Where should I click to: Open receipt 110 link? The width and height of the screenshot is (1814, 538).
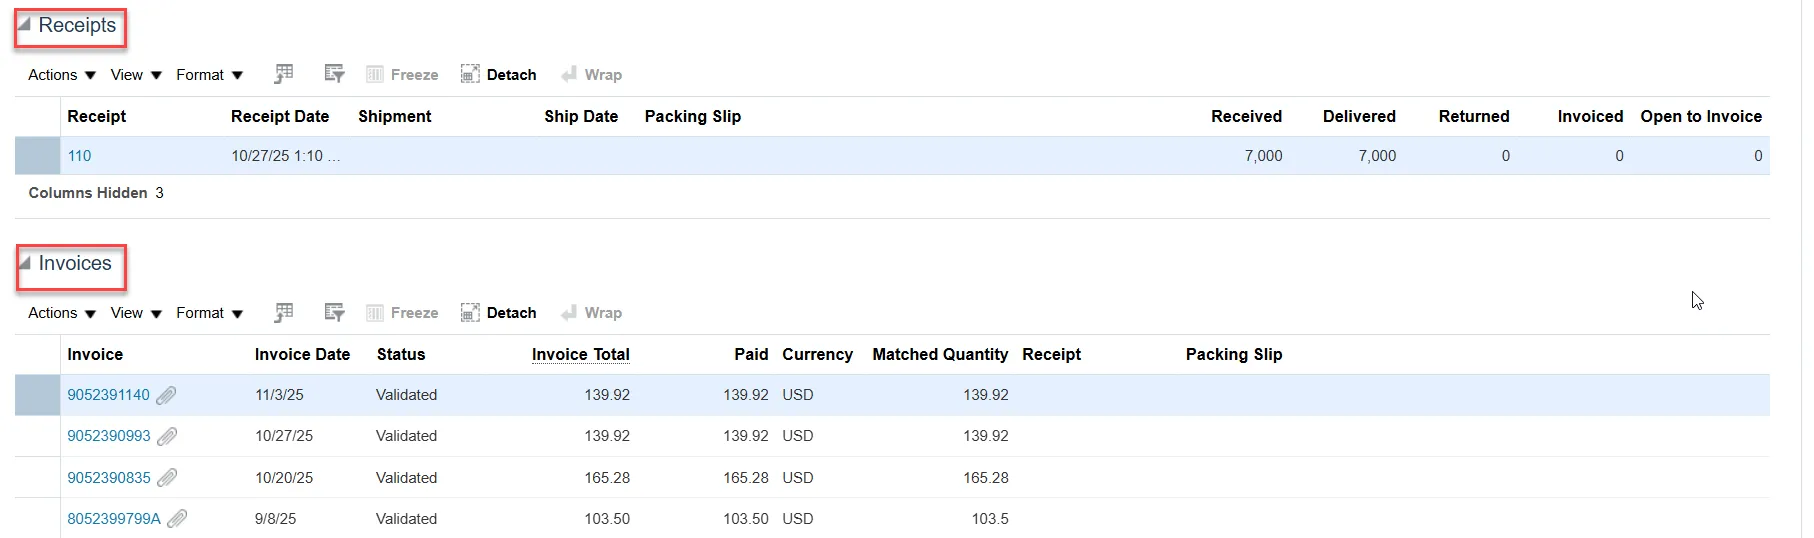(79, 156)
